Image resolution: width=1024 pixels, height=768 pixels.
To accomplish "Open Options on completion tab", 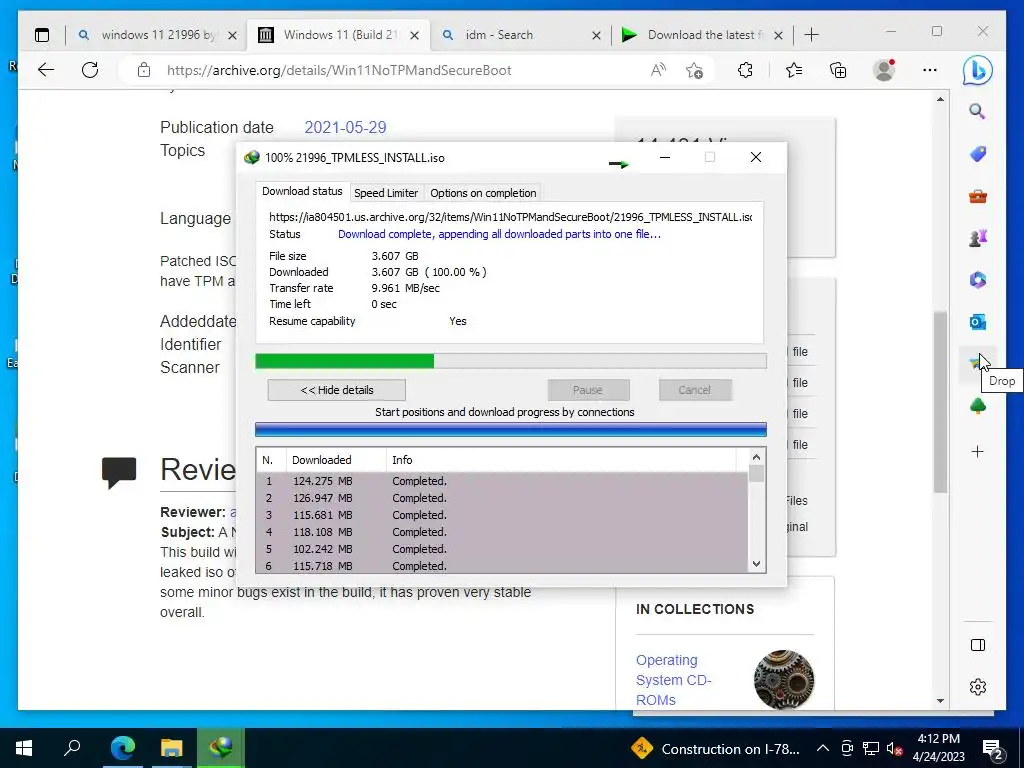I will coord(483,193).
